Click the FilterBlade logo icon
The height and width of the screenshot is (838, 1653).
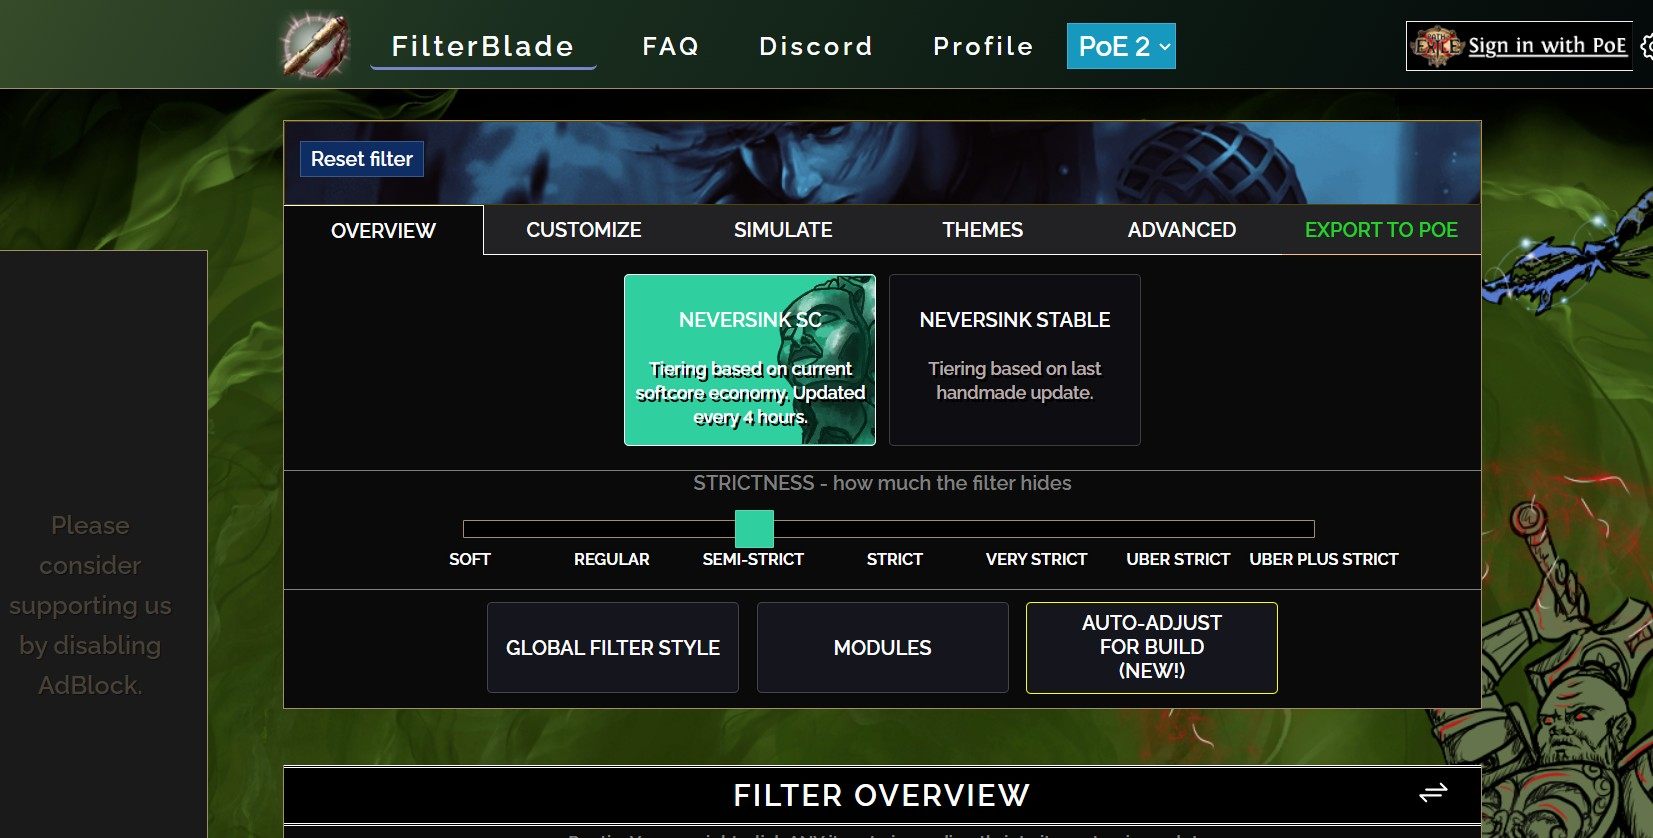[x=315, y=46]
